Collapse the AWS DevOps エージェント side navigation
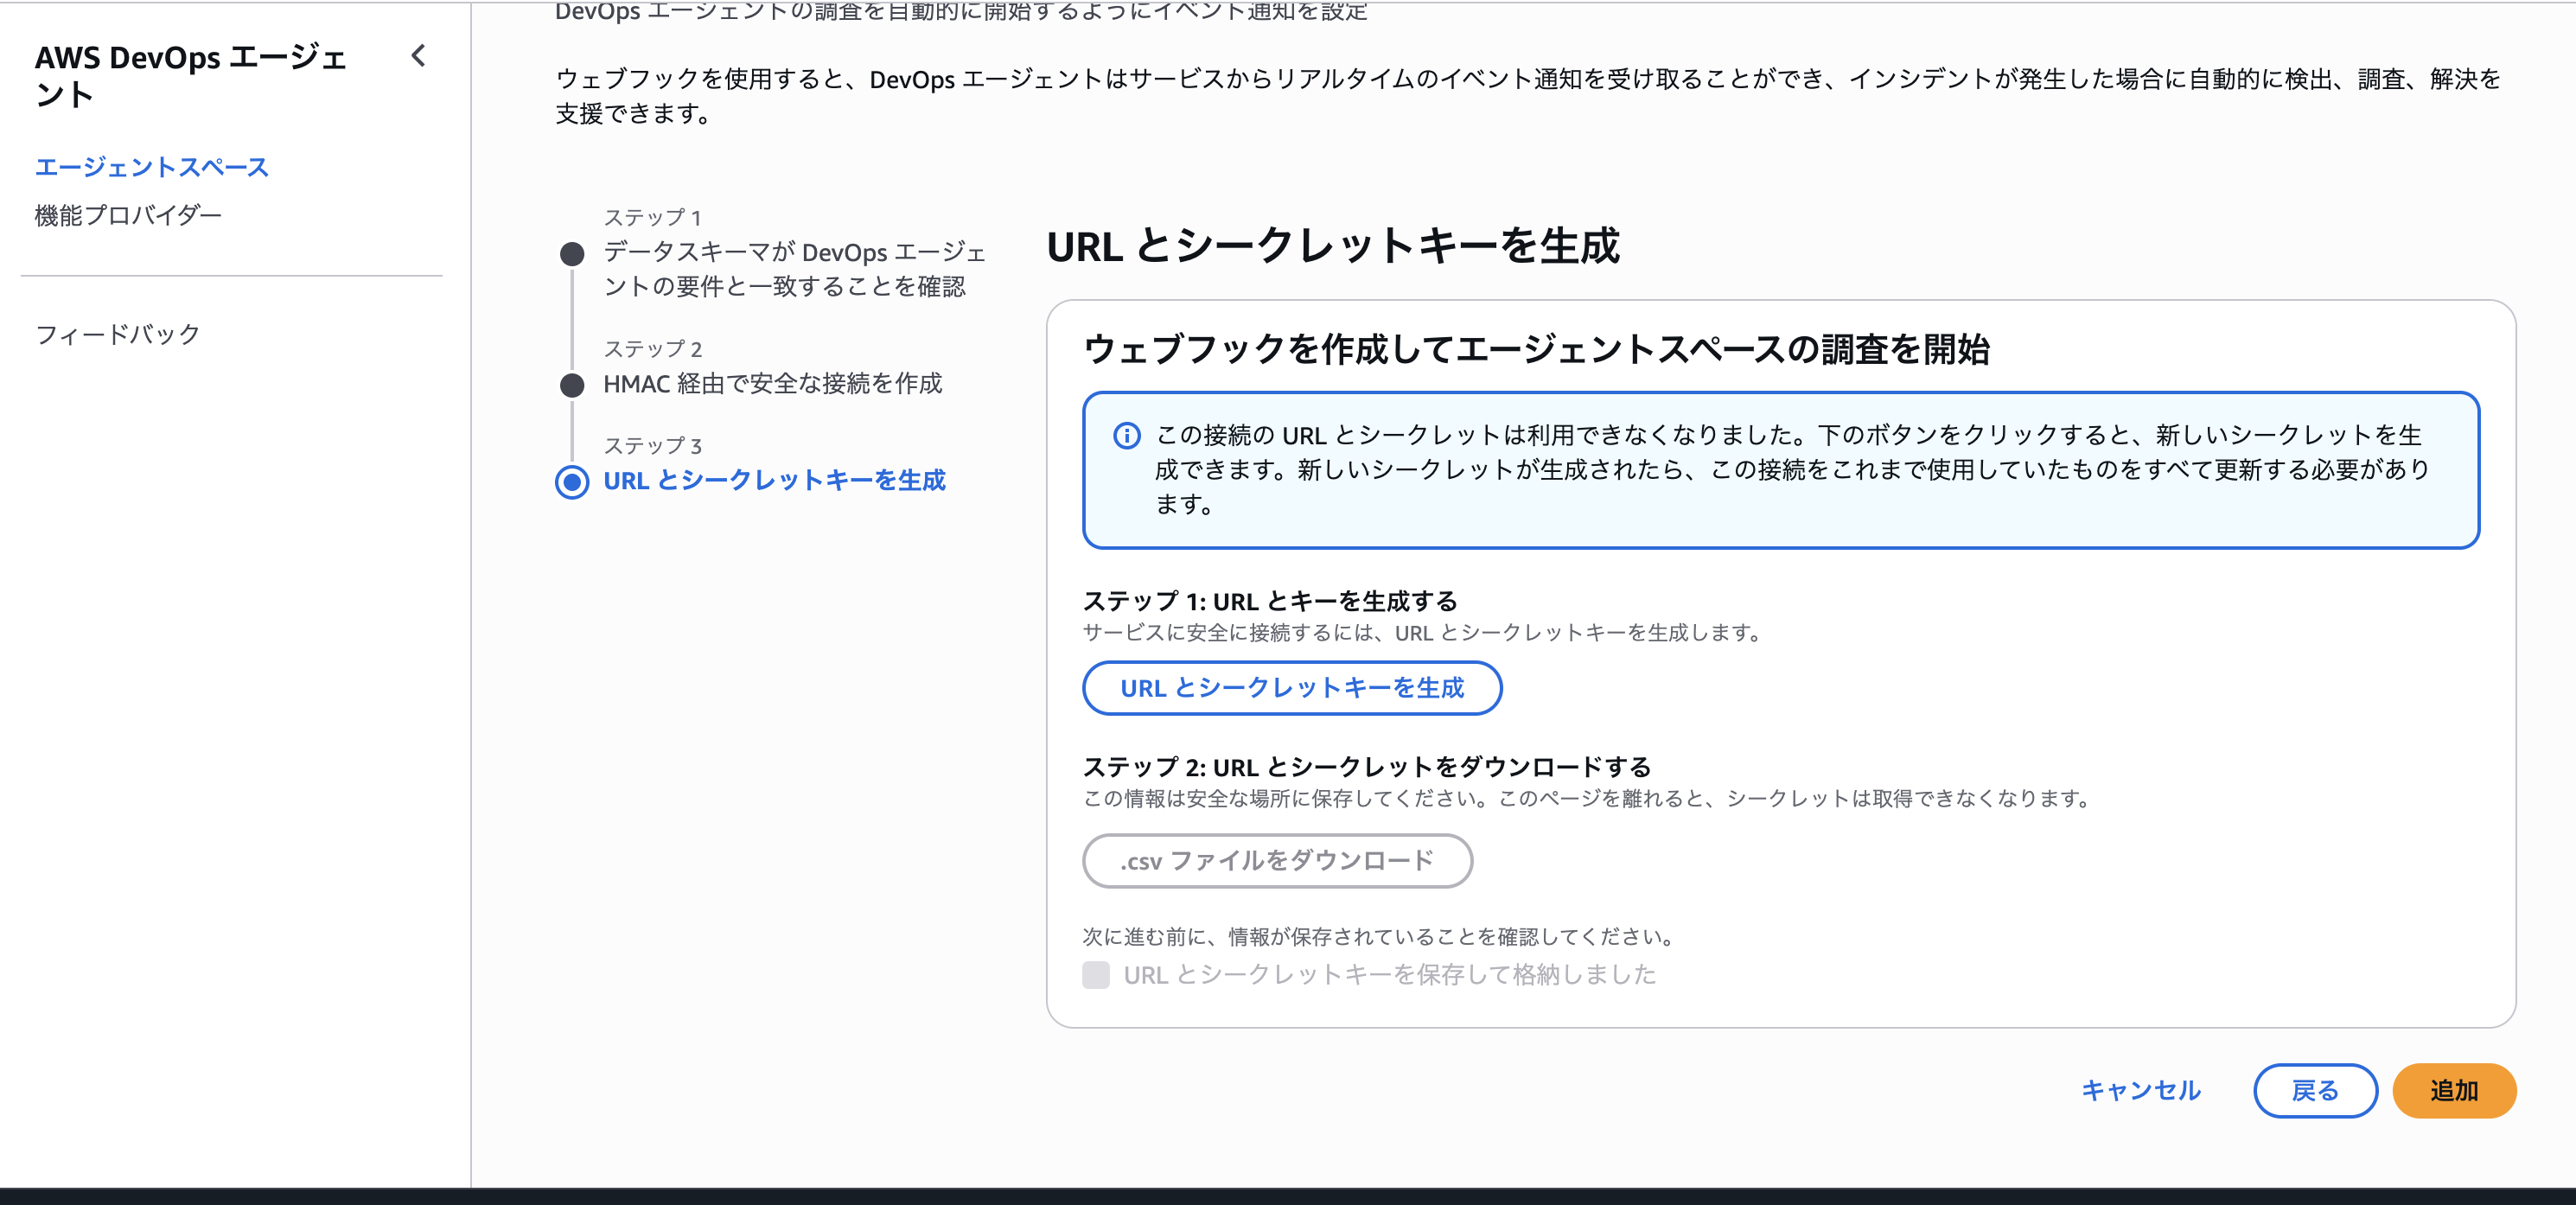Image resolution: width=2576 pixels, height=1205 pixels. pos(419,56)
